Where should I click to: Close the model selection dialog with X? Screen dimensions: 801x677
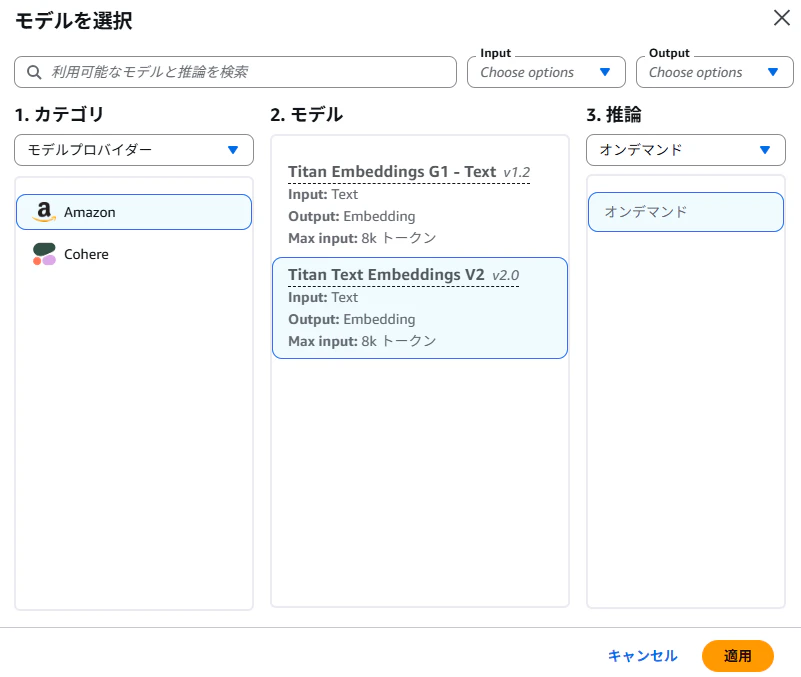pyautogui.click(x=782, y=18)
